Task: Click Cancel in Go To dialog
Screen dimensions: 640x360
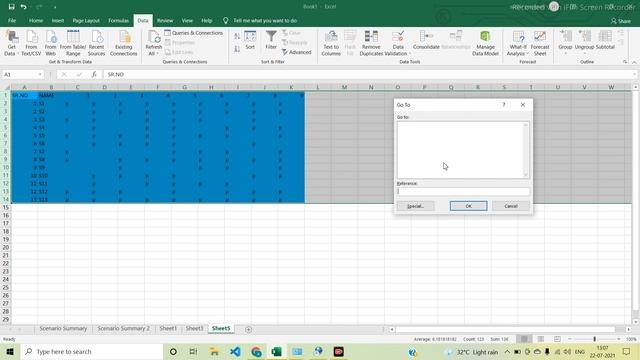Action: 511,206
